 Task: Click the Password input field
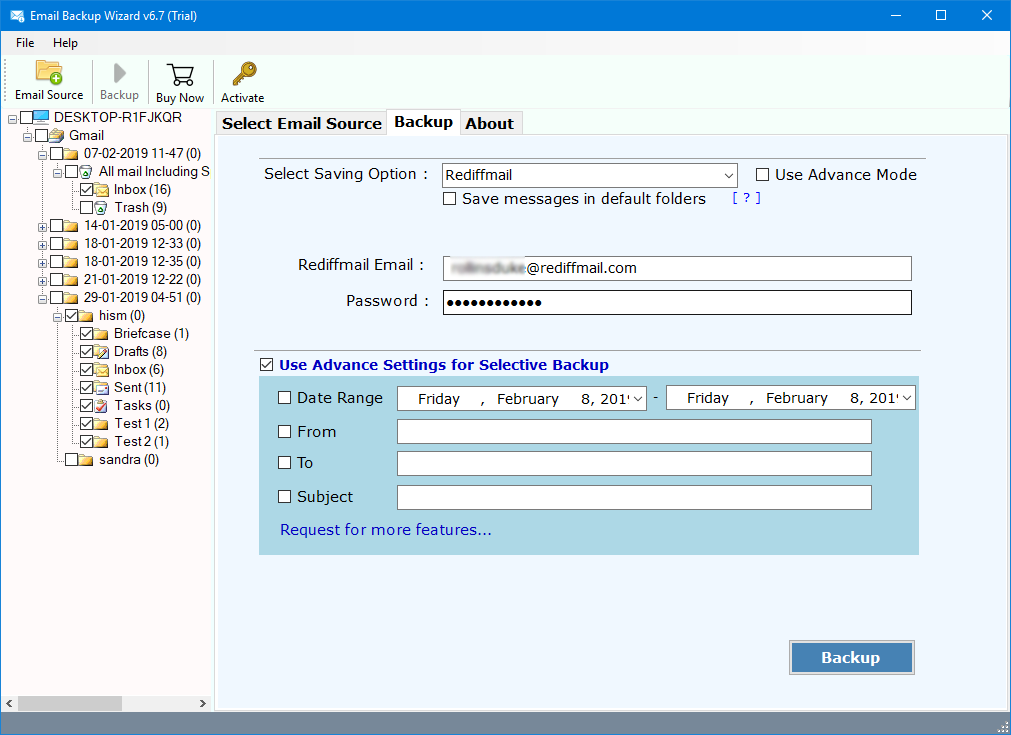pos(677,302)
